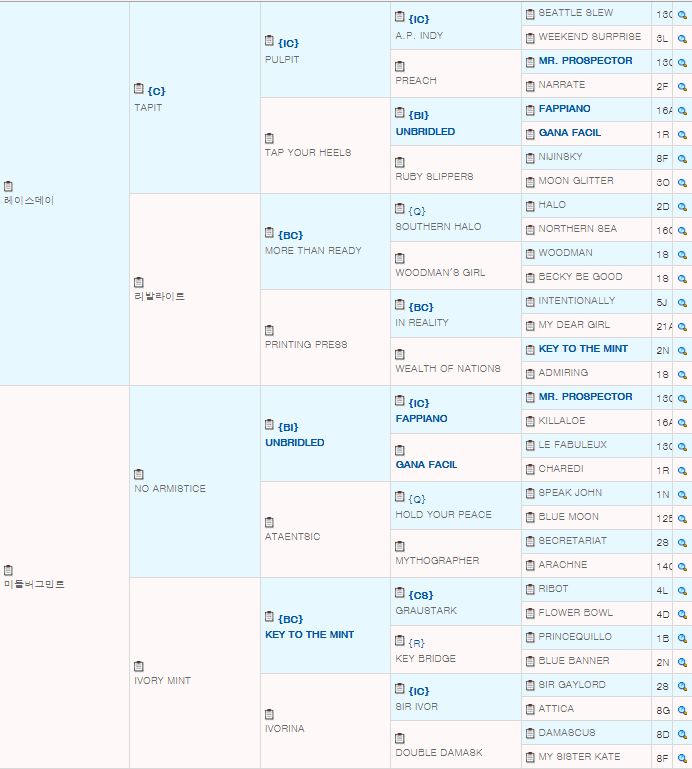
Task: Click the 레이스데이 sire name
Action: 29,200
